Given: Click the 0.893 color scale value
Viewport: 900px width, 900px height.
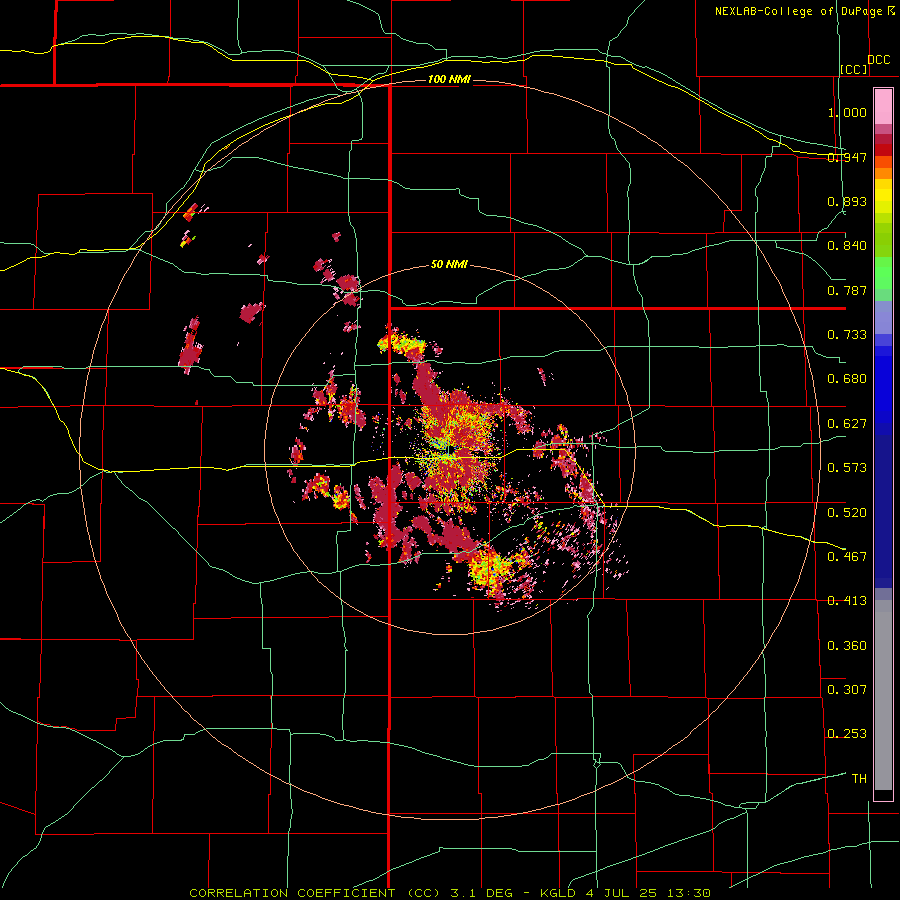Looking at the screenshot, I should (x=847, y=201).
